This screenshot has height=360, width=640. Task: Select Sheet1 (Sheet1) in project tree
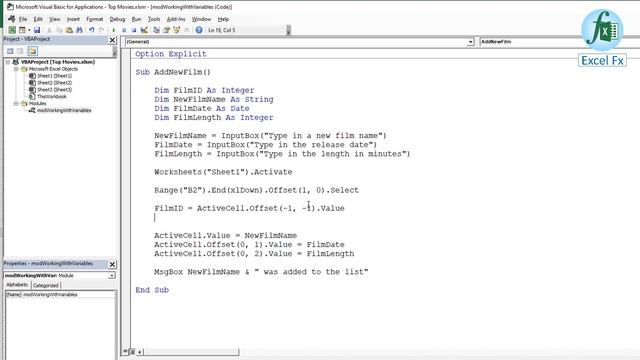click(x=54, y=76)
